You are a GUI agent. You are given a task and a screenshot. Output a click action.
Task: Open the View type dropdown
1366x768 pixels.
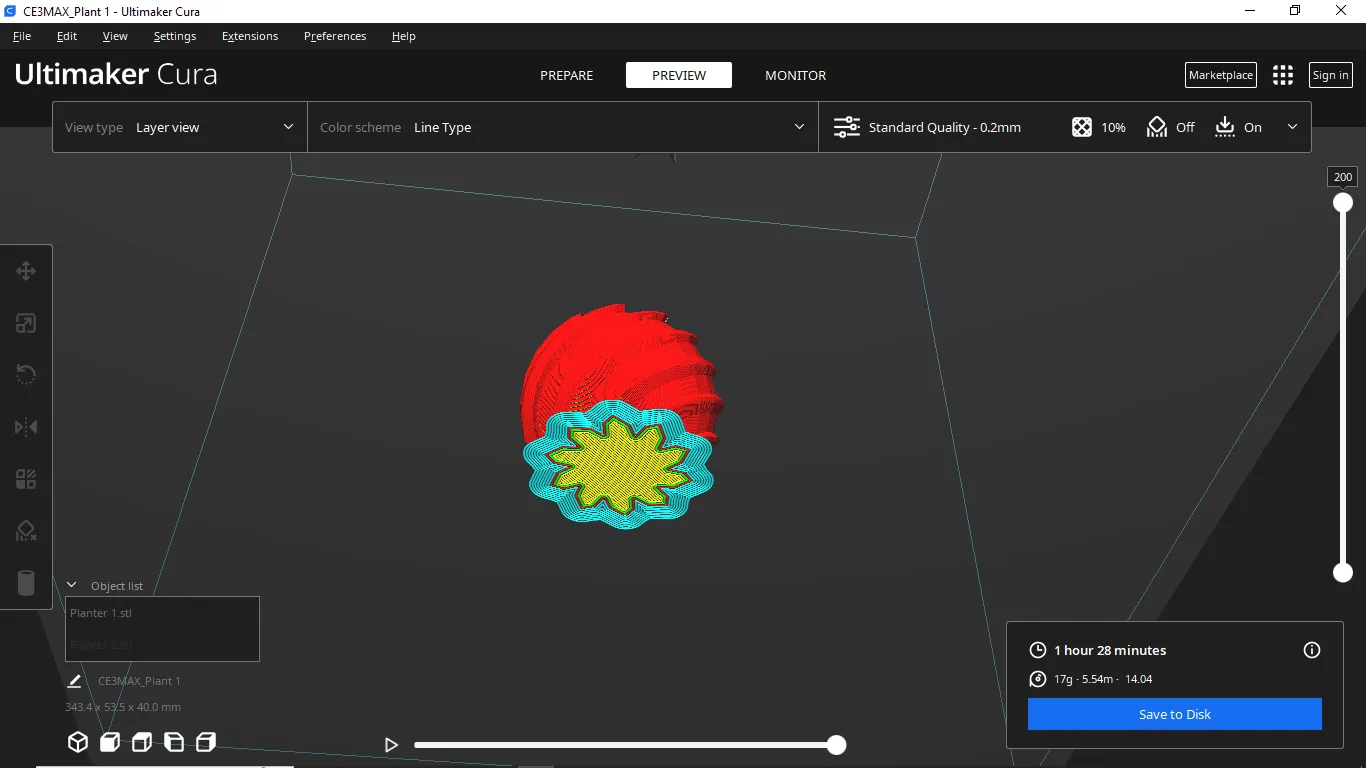(180, 127)
